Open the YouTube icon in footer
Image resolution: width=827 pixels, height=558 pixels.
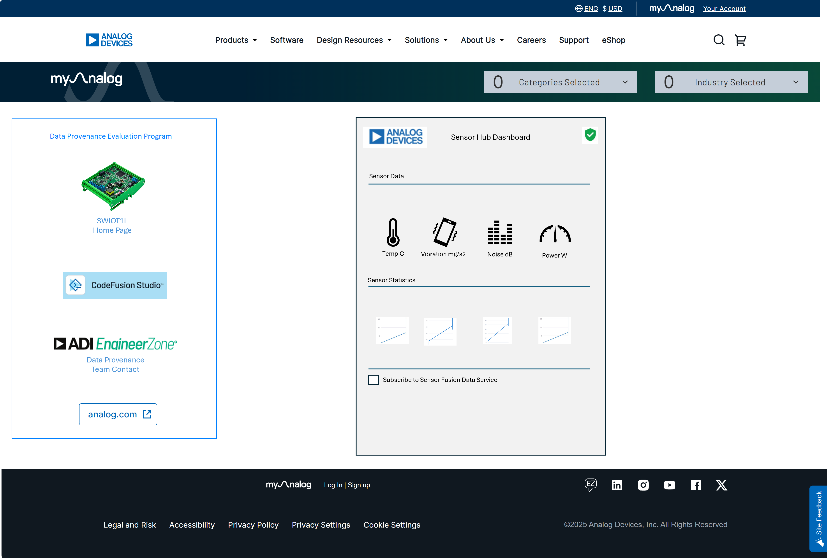coord(669,485)
